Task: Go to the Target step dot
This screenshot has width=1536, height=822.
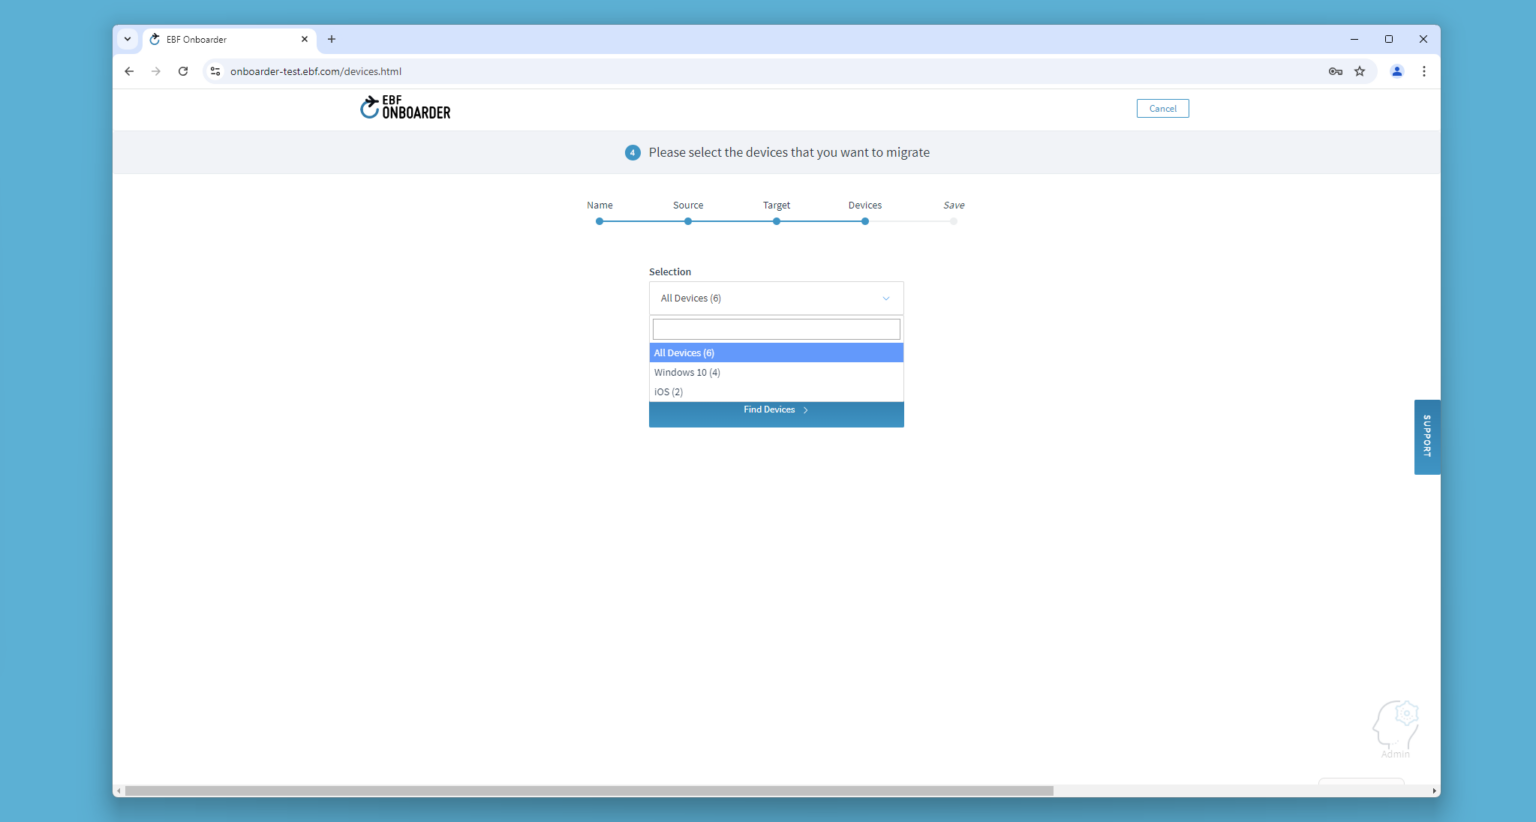Action: (776, 221)
